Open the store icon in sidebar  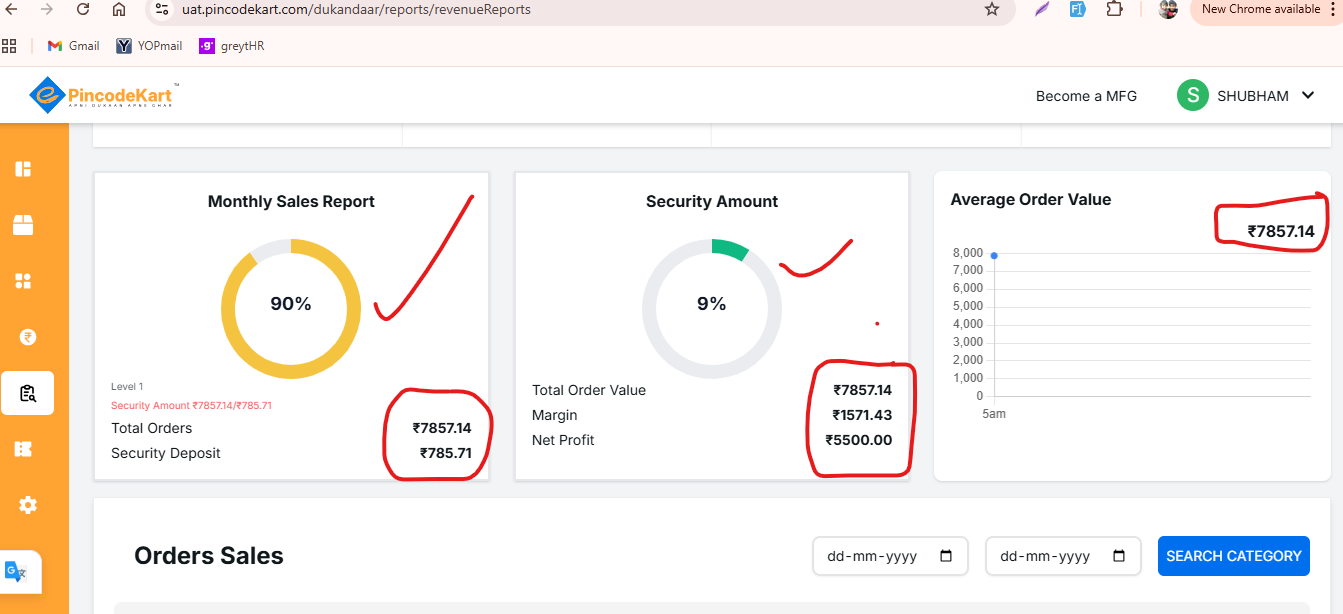coord(23,225)
